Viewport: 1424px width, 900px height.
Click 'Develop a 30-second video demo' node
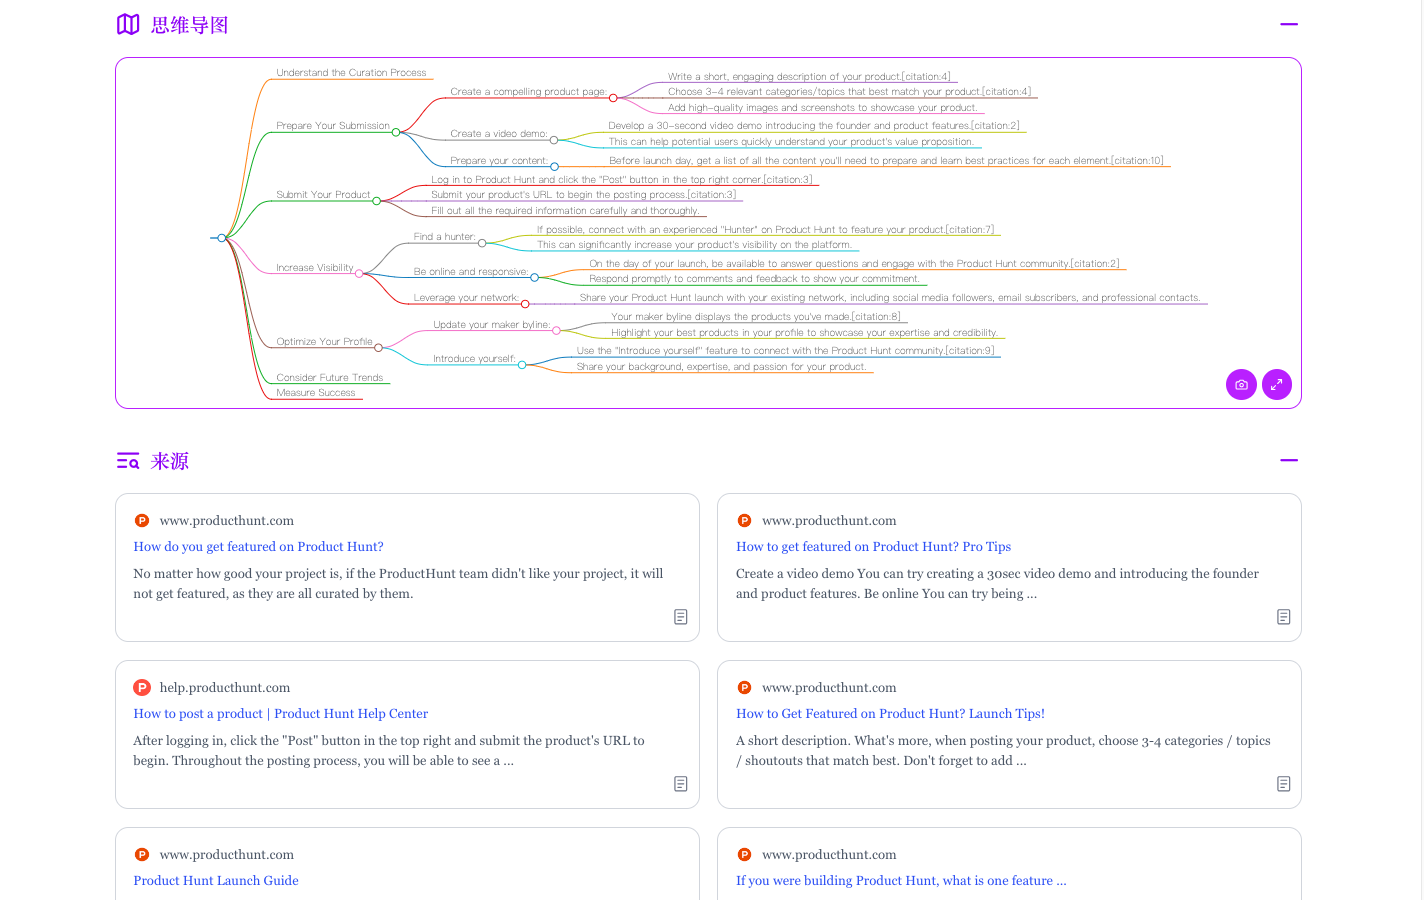pos(814,126)
